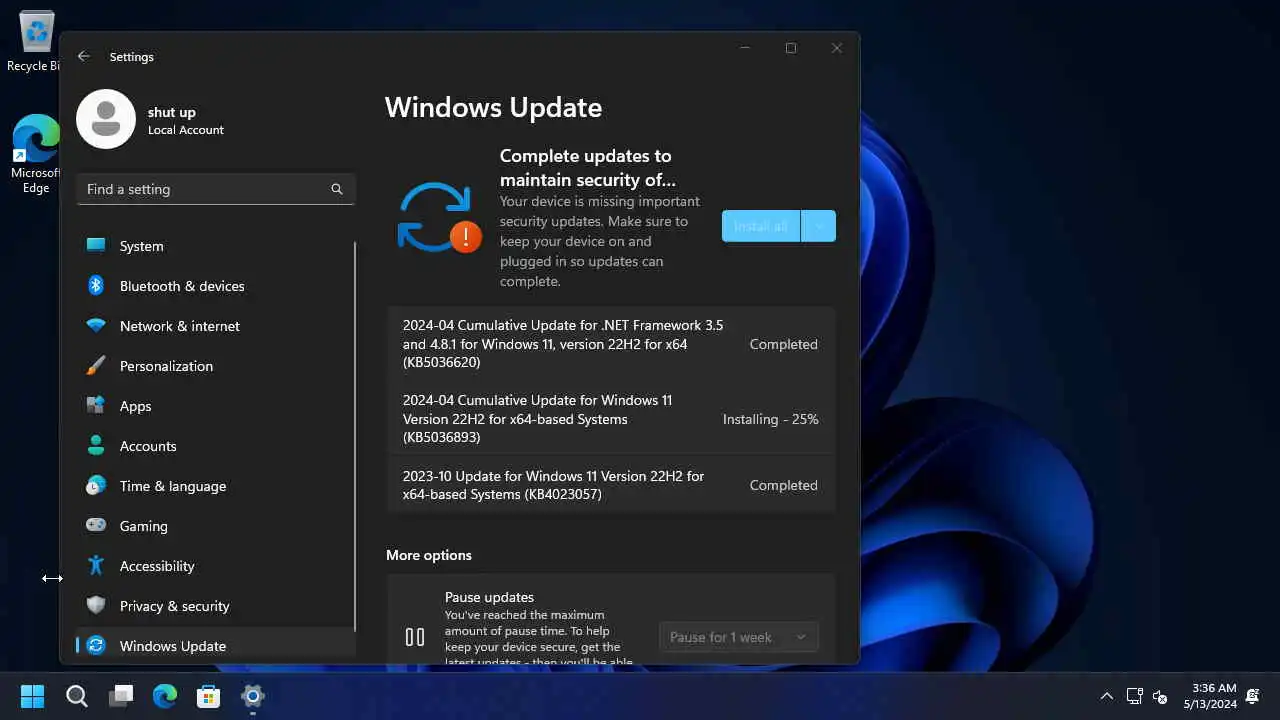Launch Edge from the taskbar
The image size is (1280, 720).
coord(165,696)
